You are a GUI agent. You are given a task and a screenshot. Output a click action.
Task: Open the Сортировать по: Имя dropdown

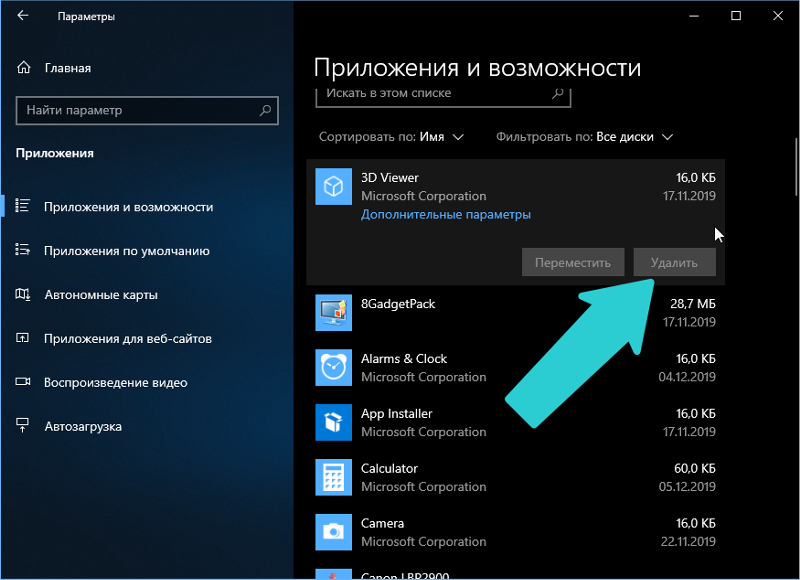tap(391, 137)
